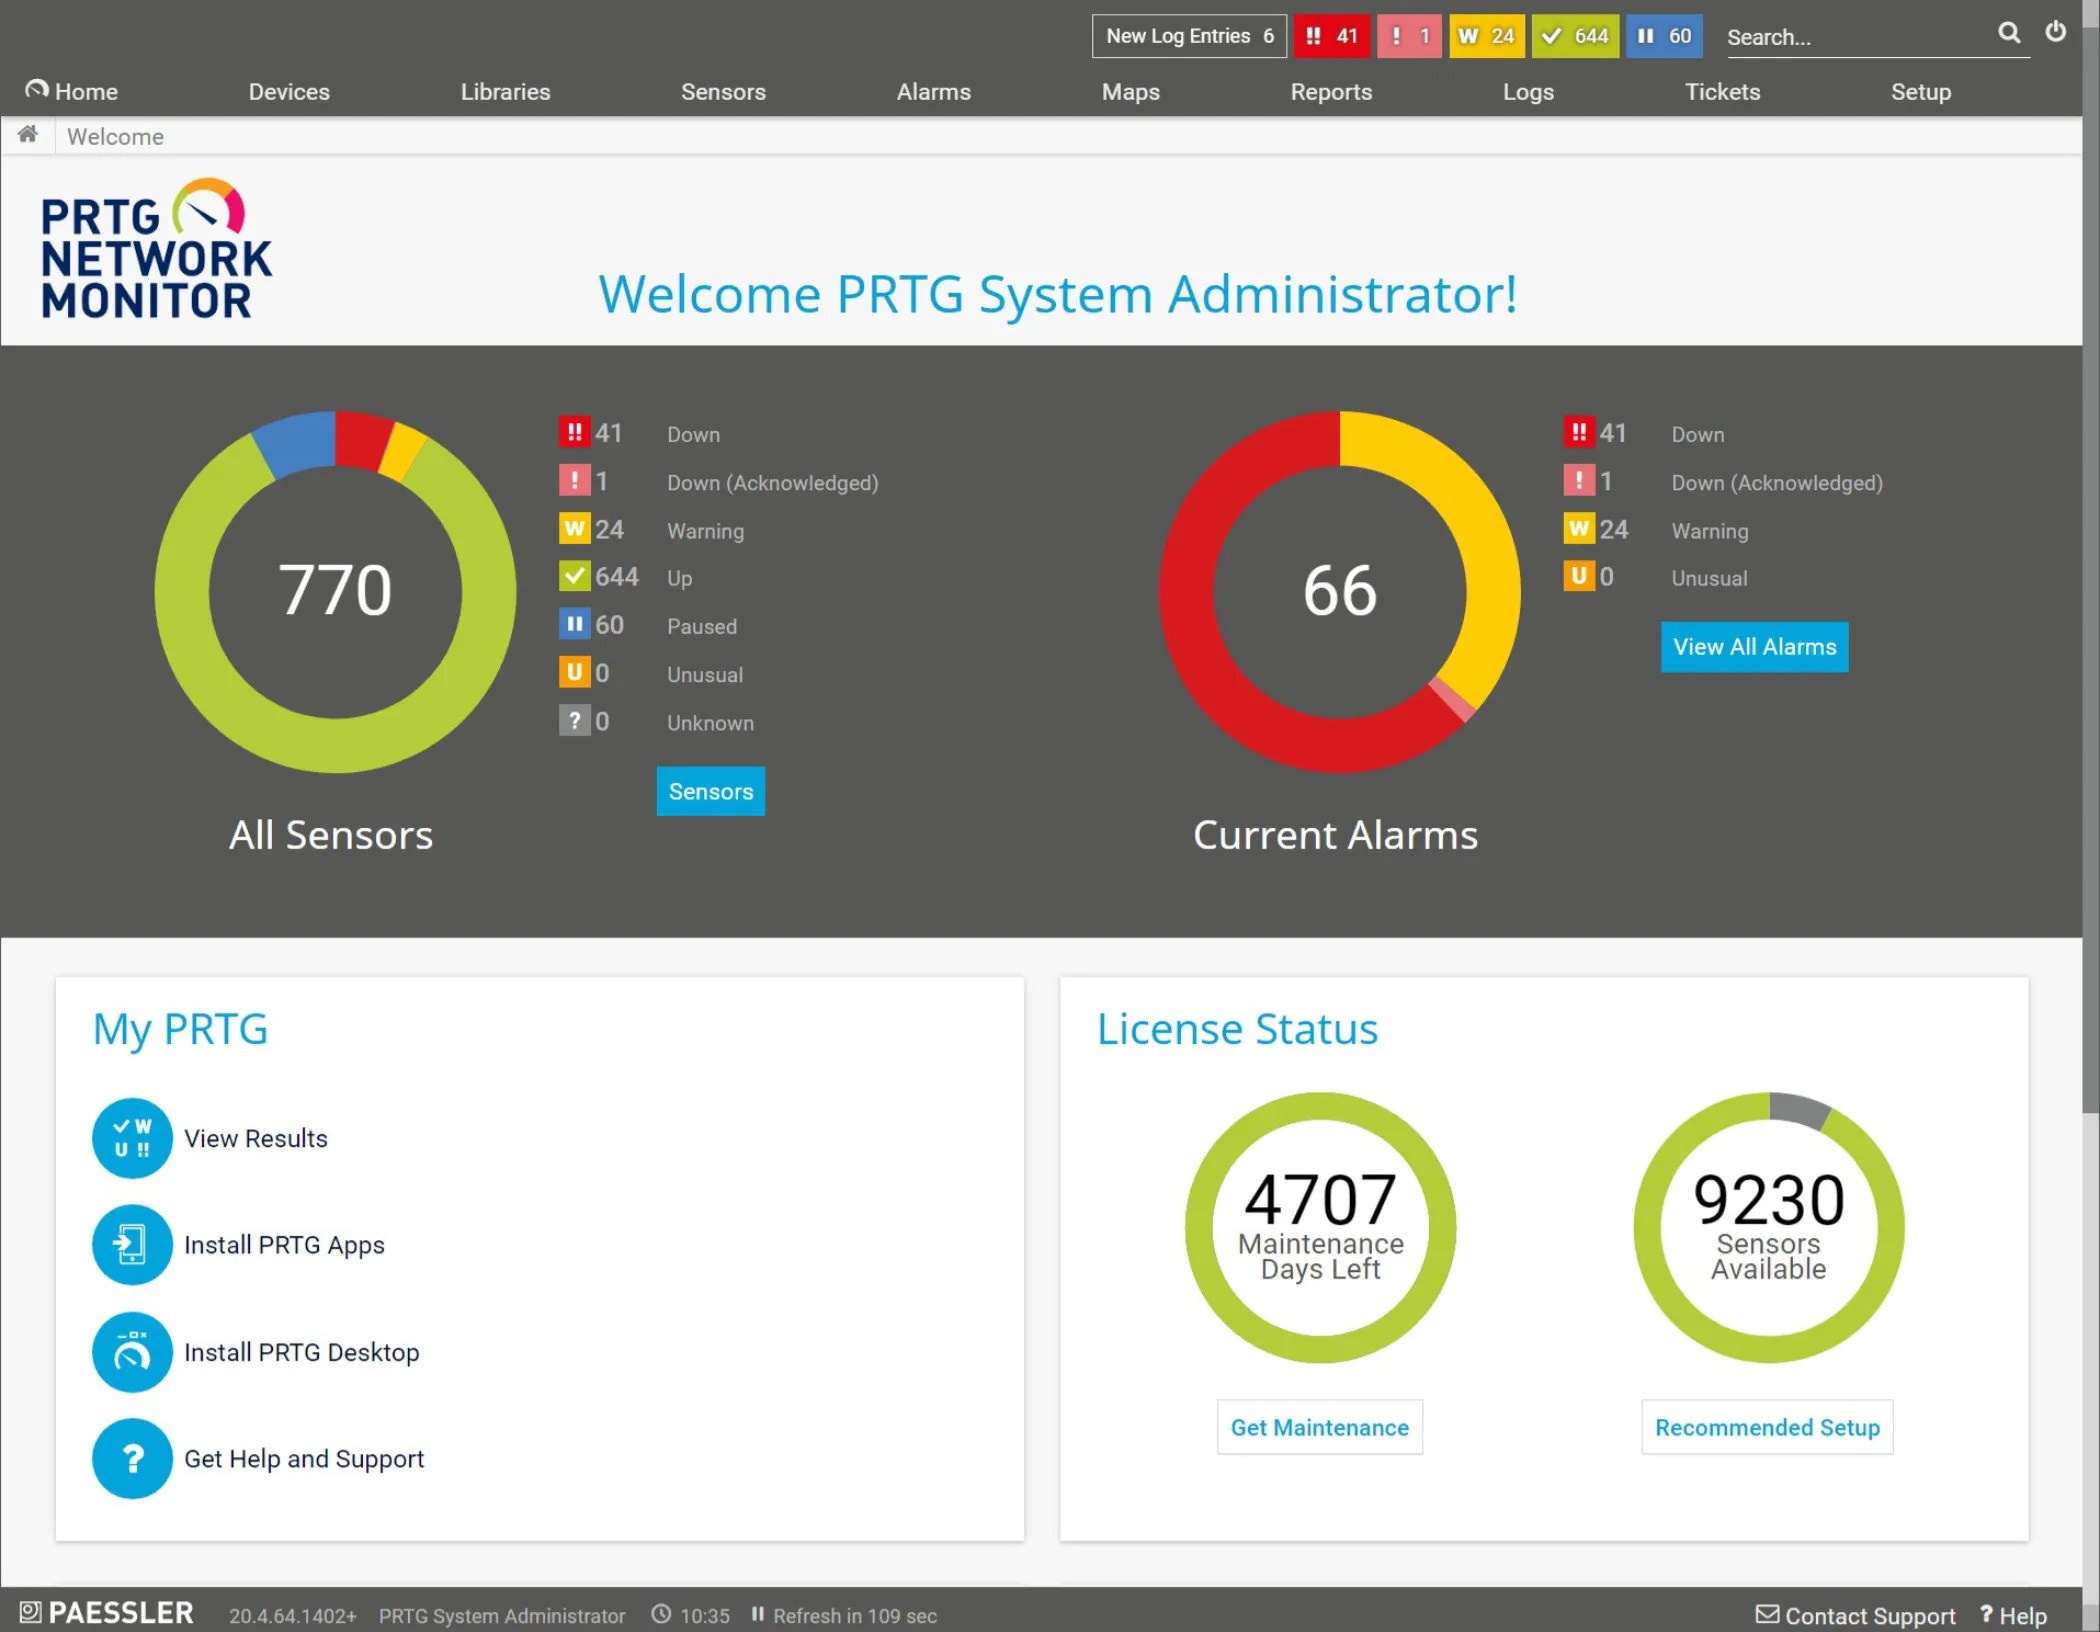Screen dimensions: 2100x1632
Task: Click the warning sensors counter badge
Action: pyautogui.click(x=1487, y=36)
